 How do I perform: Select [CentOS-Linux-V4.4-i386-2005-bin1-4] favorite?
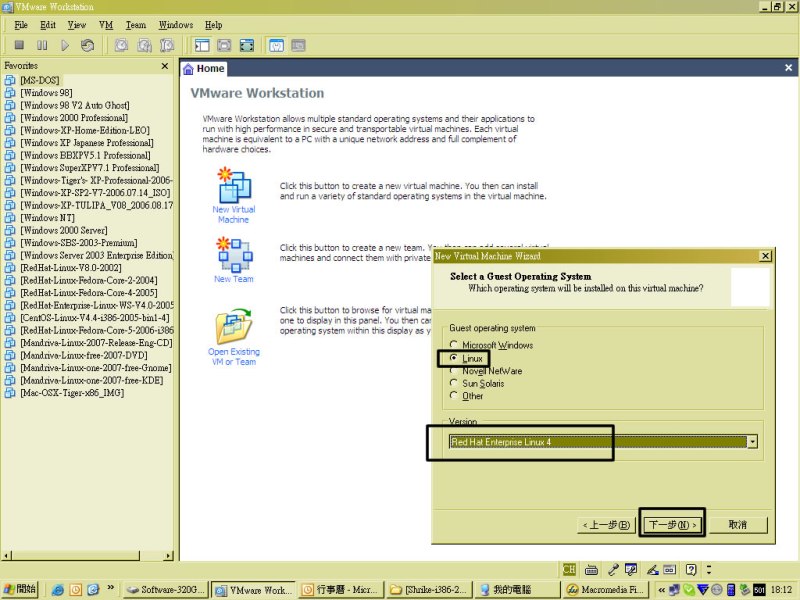pos(95,318)
